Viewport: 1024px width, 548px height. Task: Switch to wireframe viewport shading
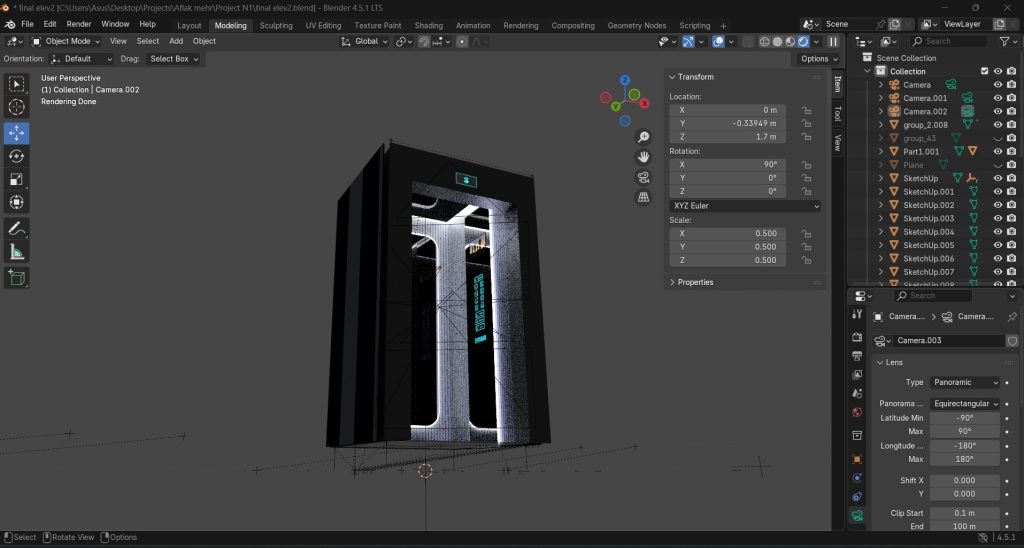coord(764,41)
